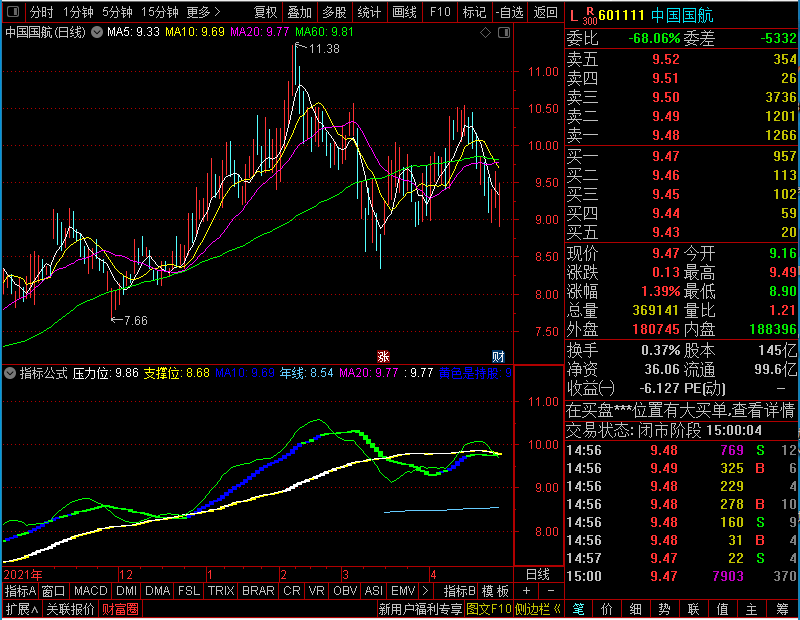The height and width of the screenshot is (620, 800).
Task: Select the 联 linked tab
Action: 693,609
